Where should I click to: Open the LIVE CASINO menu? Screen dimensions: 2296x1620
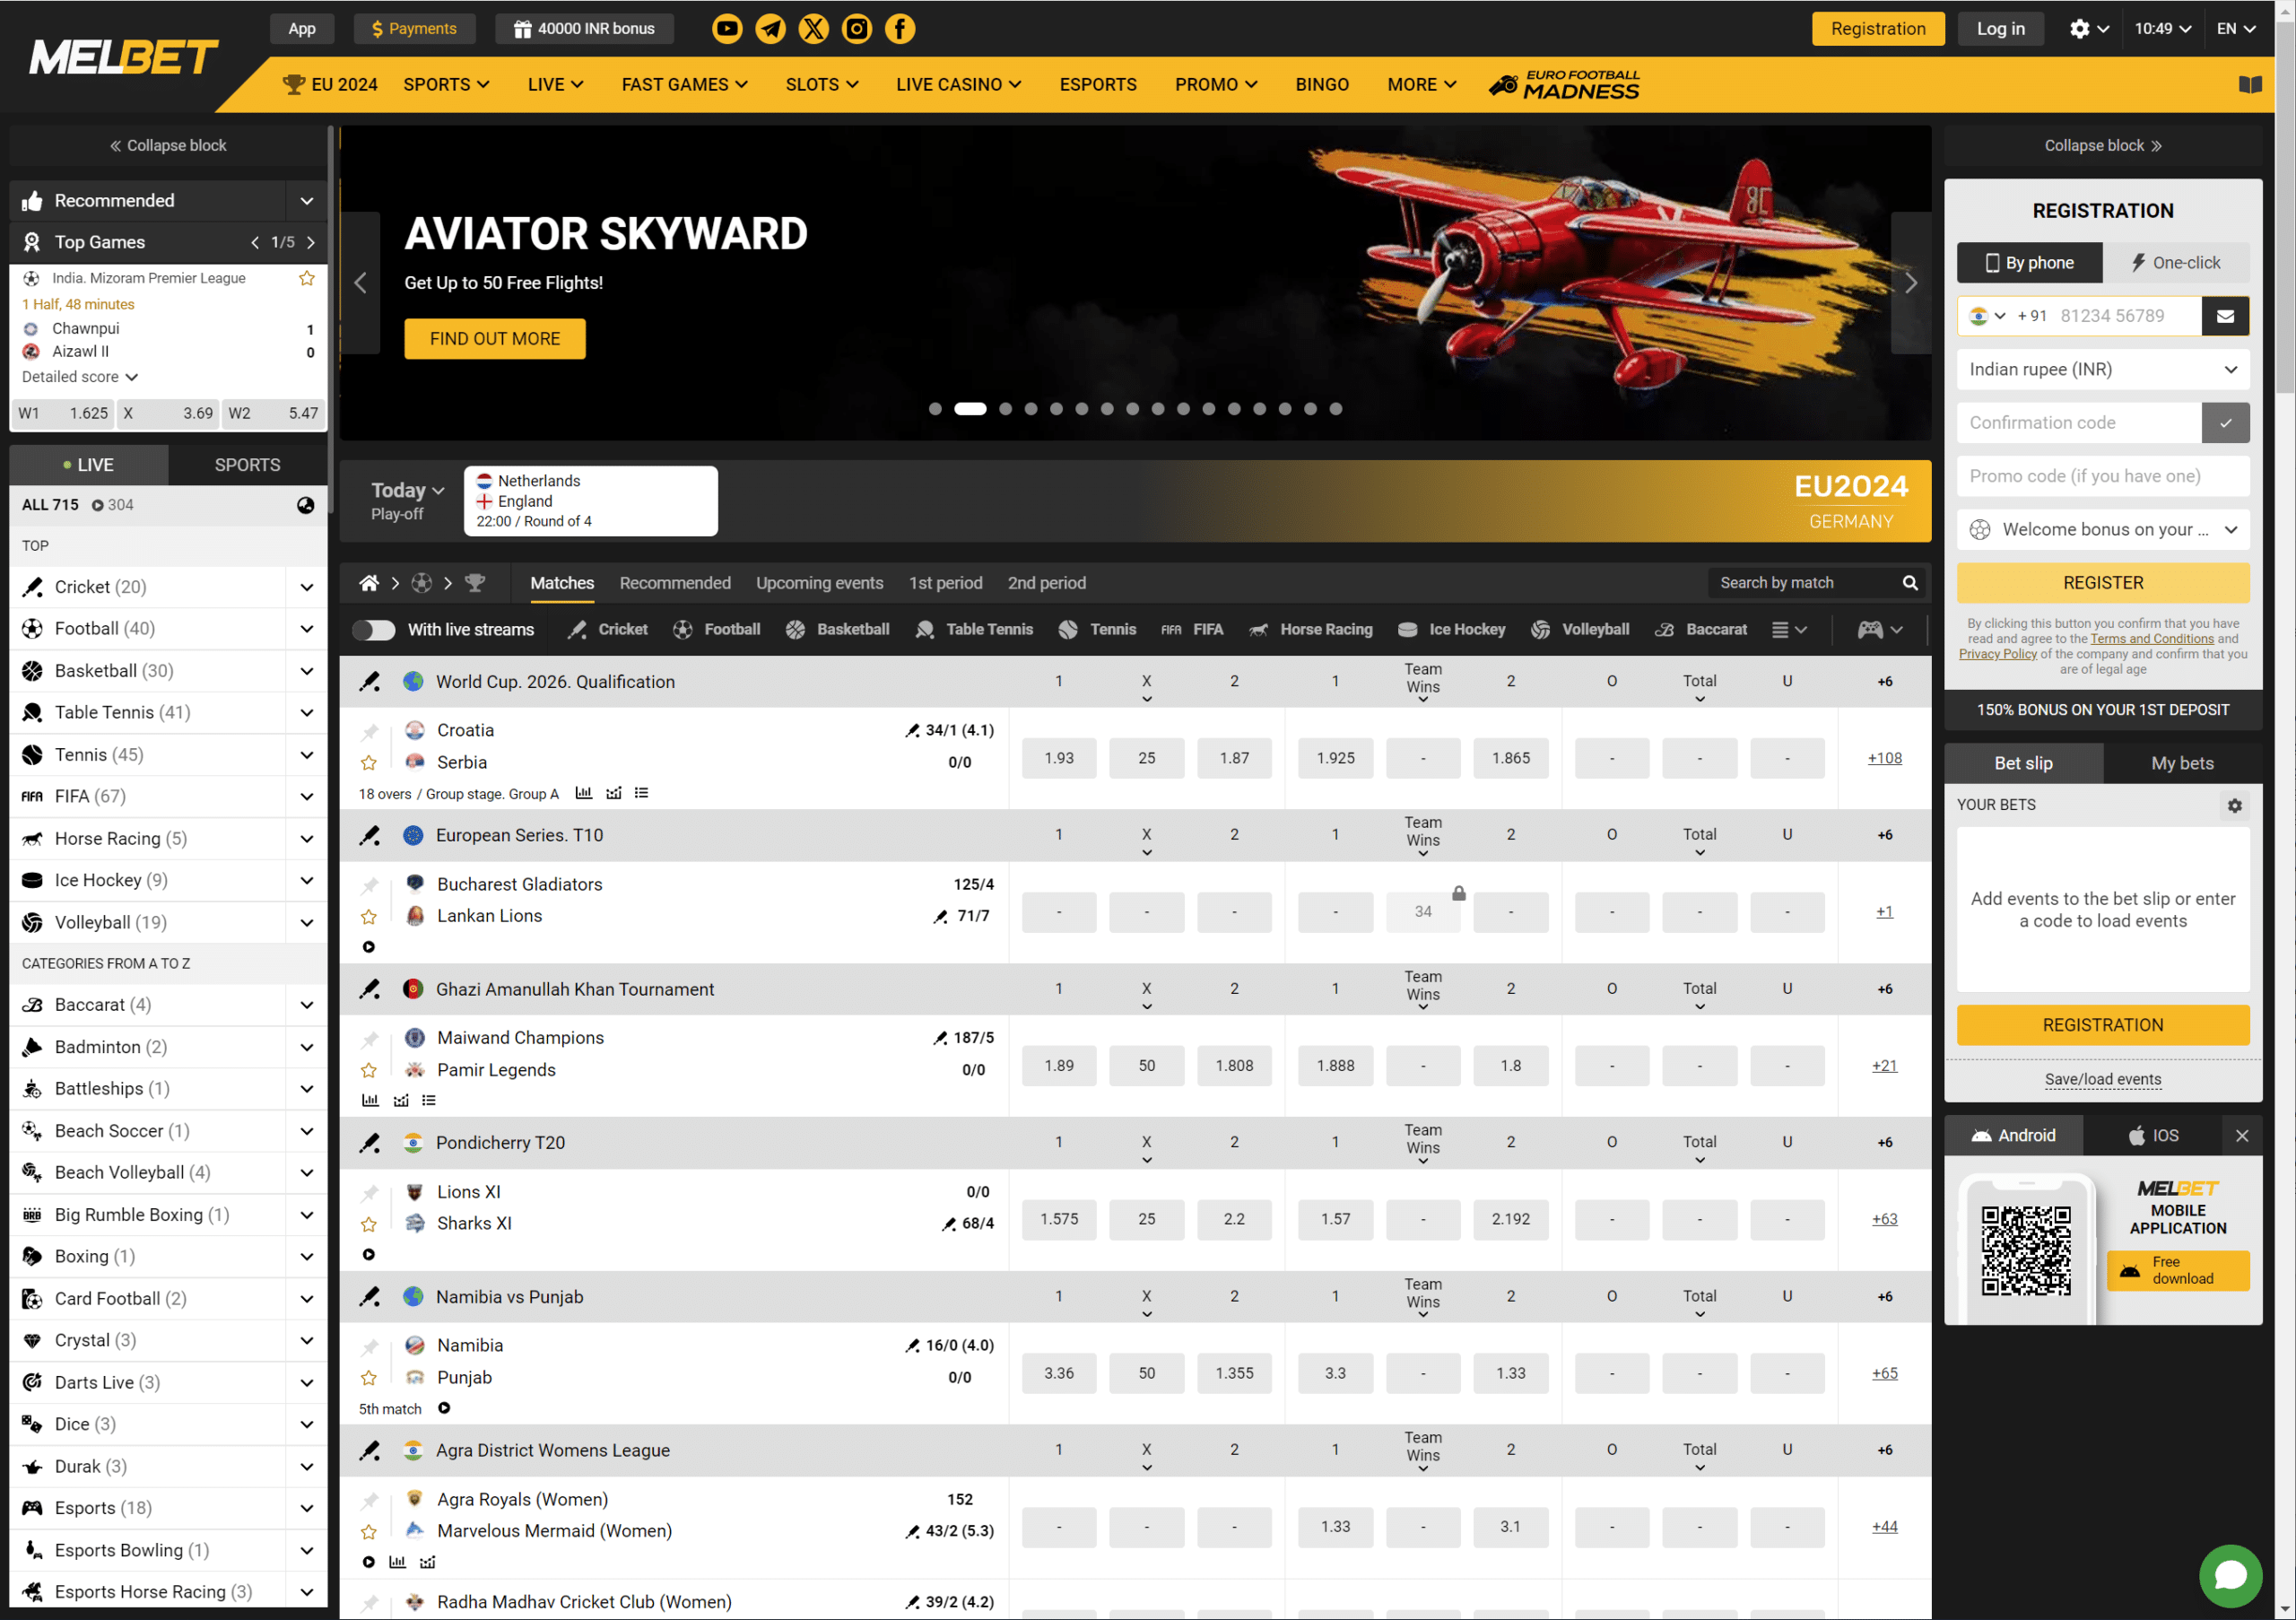[x=958, y=84]
